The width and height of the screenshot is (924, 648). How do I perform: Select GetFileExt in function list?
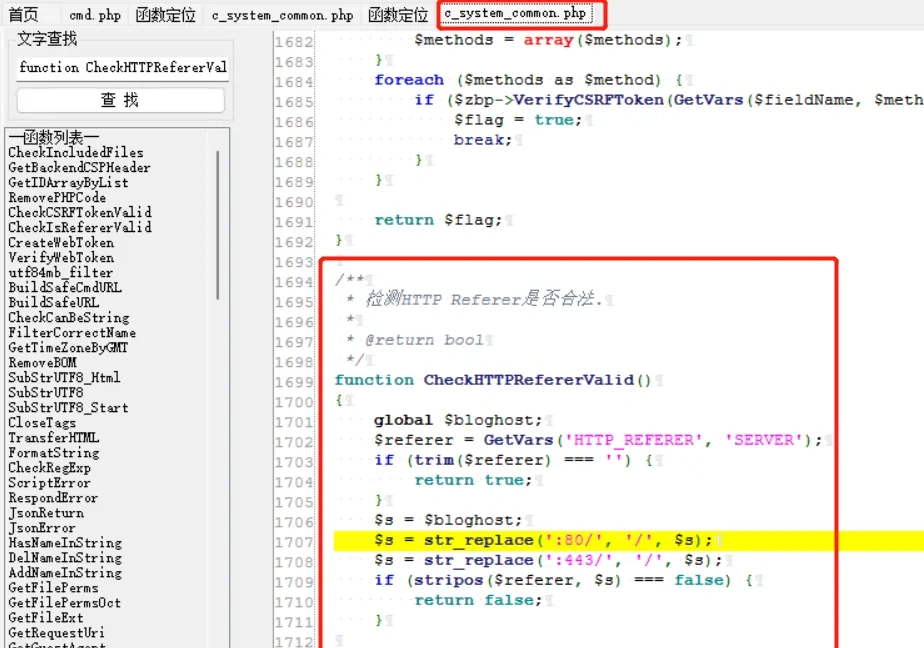click(x=45, y=617)
